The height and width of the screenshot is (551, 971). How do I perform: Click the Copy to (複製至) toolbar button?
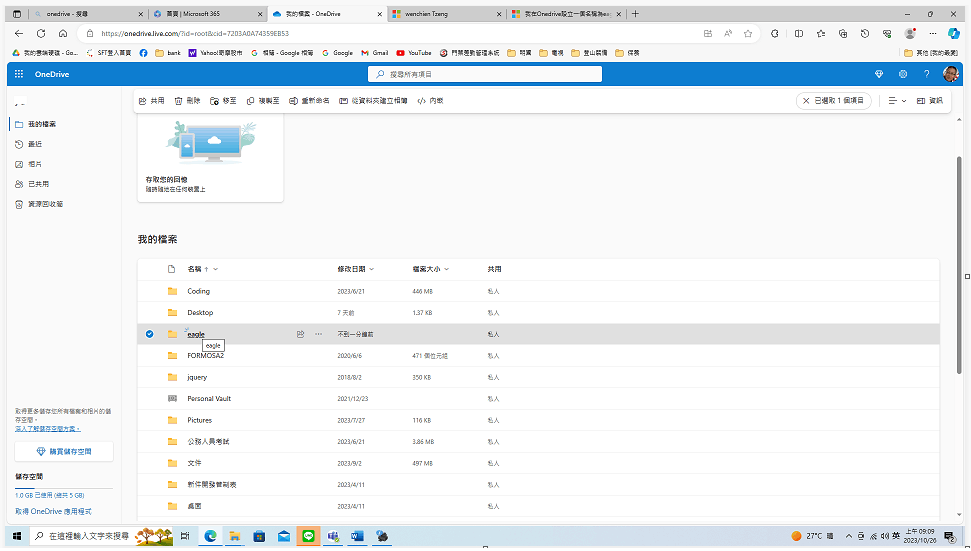(x=263, y=101)
